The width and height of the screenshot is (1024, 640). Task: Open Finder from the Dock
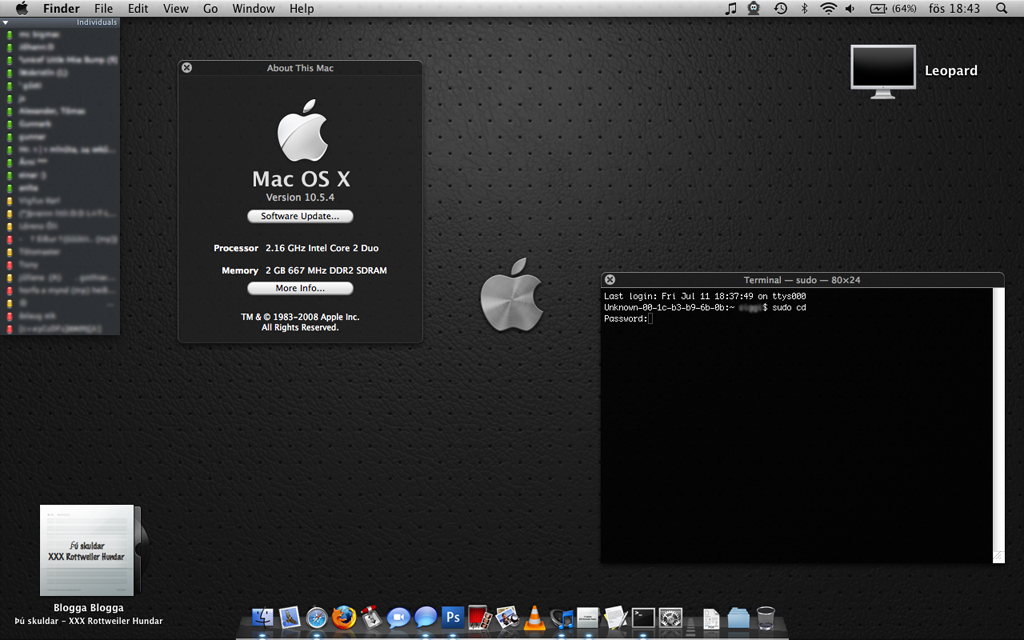(x=263, y=616)
